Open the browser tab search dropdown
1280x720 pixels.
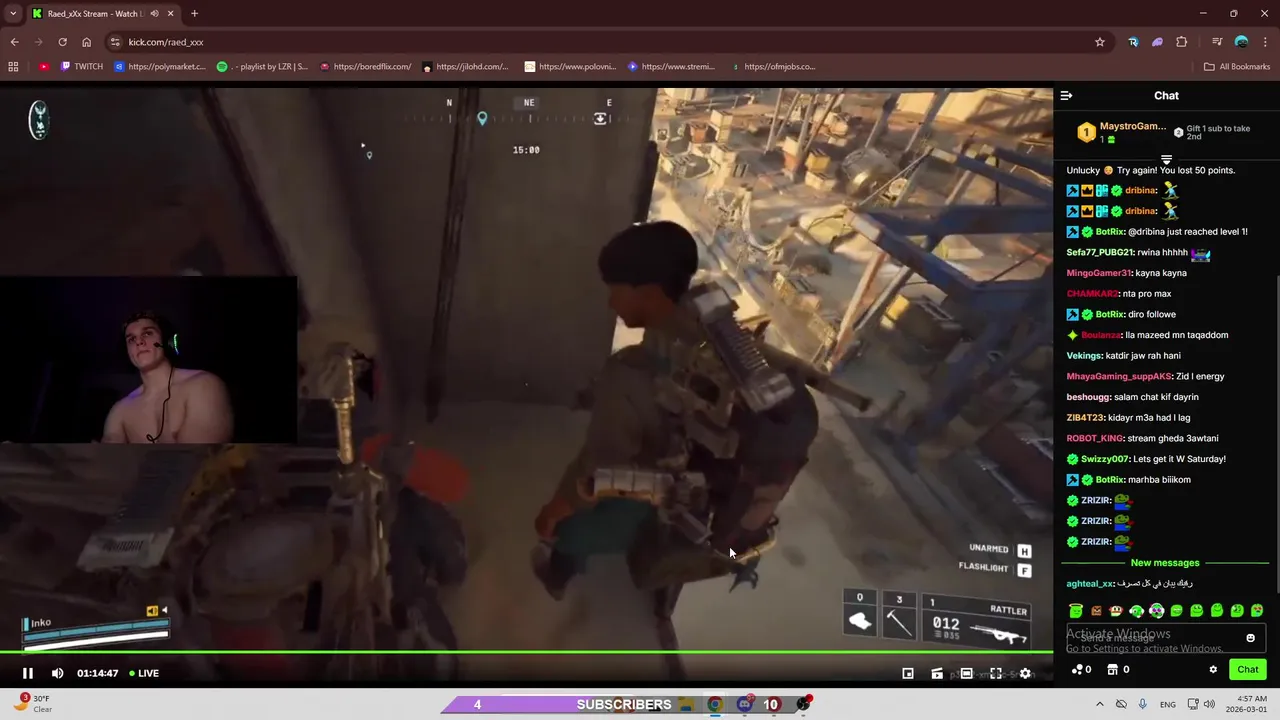coord(13,13)
